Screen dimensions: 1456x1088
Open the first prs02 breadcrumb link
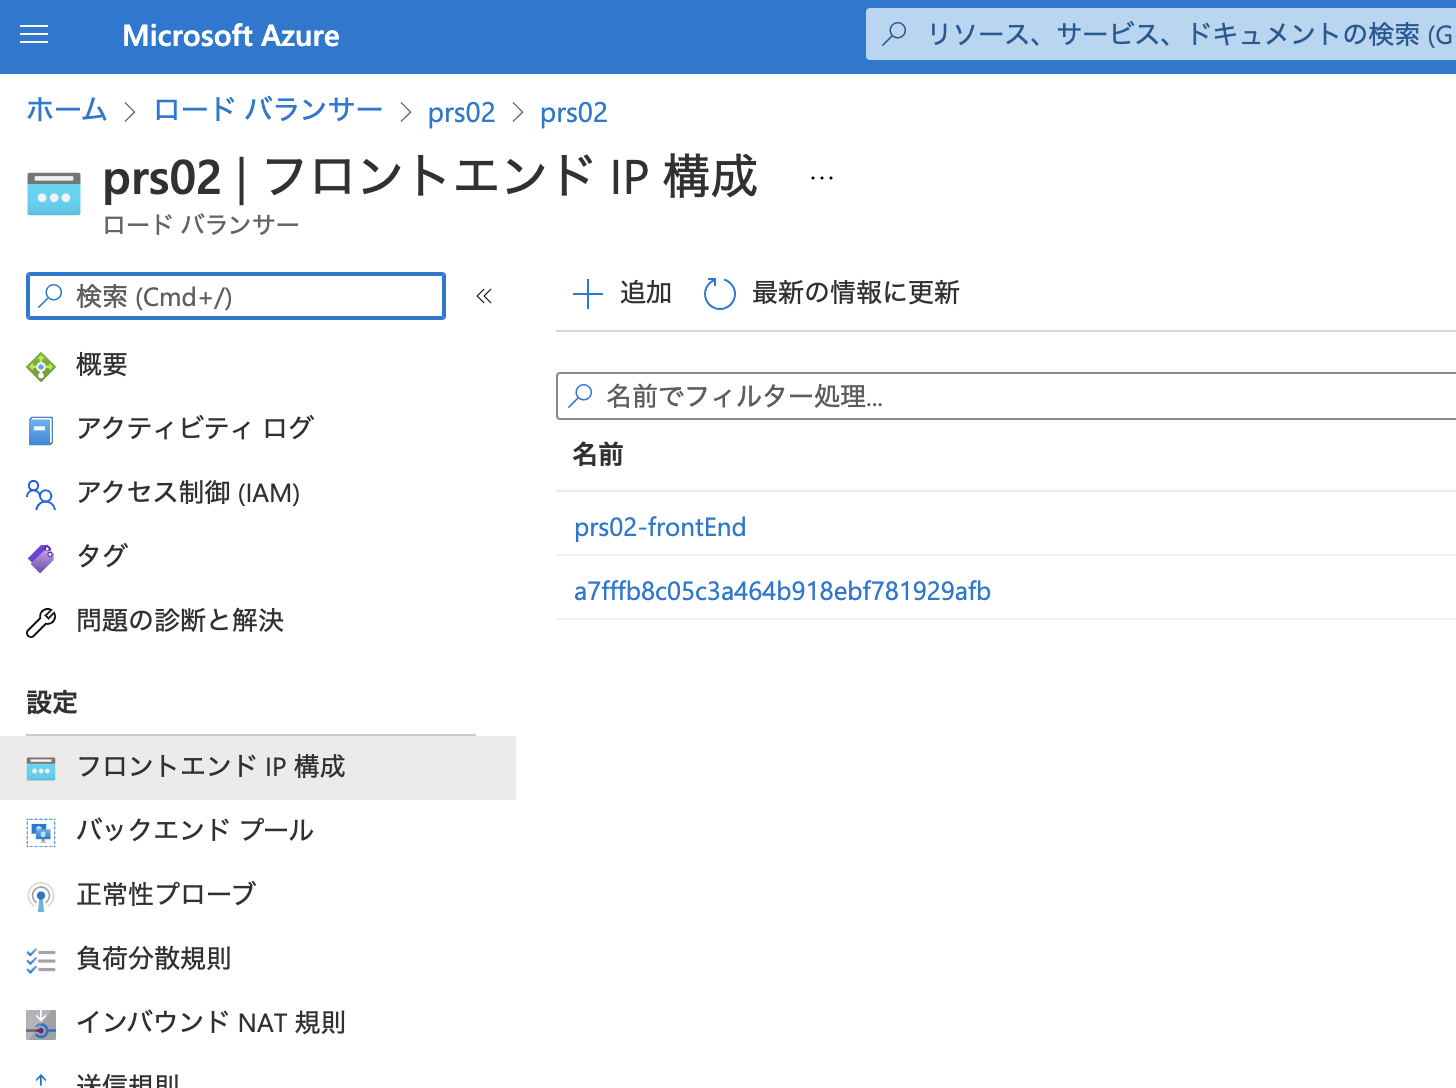(461, 112)
